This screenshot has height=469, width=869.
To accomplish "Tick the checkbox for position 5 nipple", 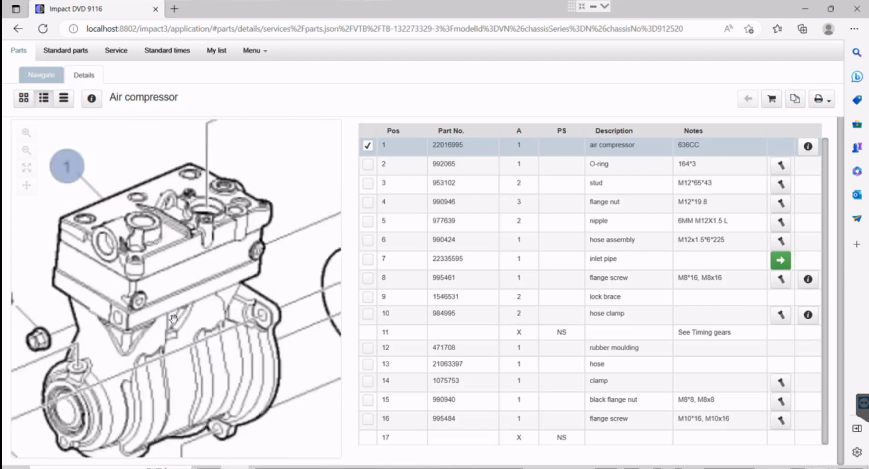I will pyautogui.click(x=368, y=221).
